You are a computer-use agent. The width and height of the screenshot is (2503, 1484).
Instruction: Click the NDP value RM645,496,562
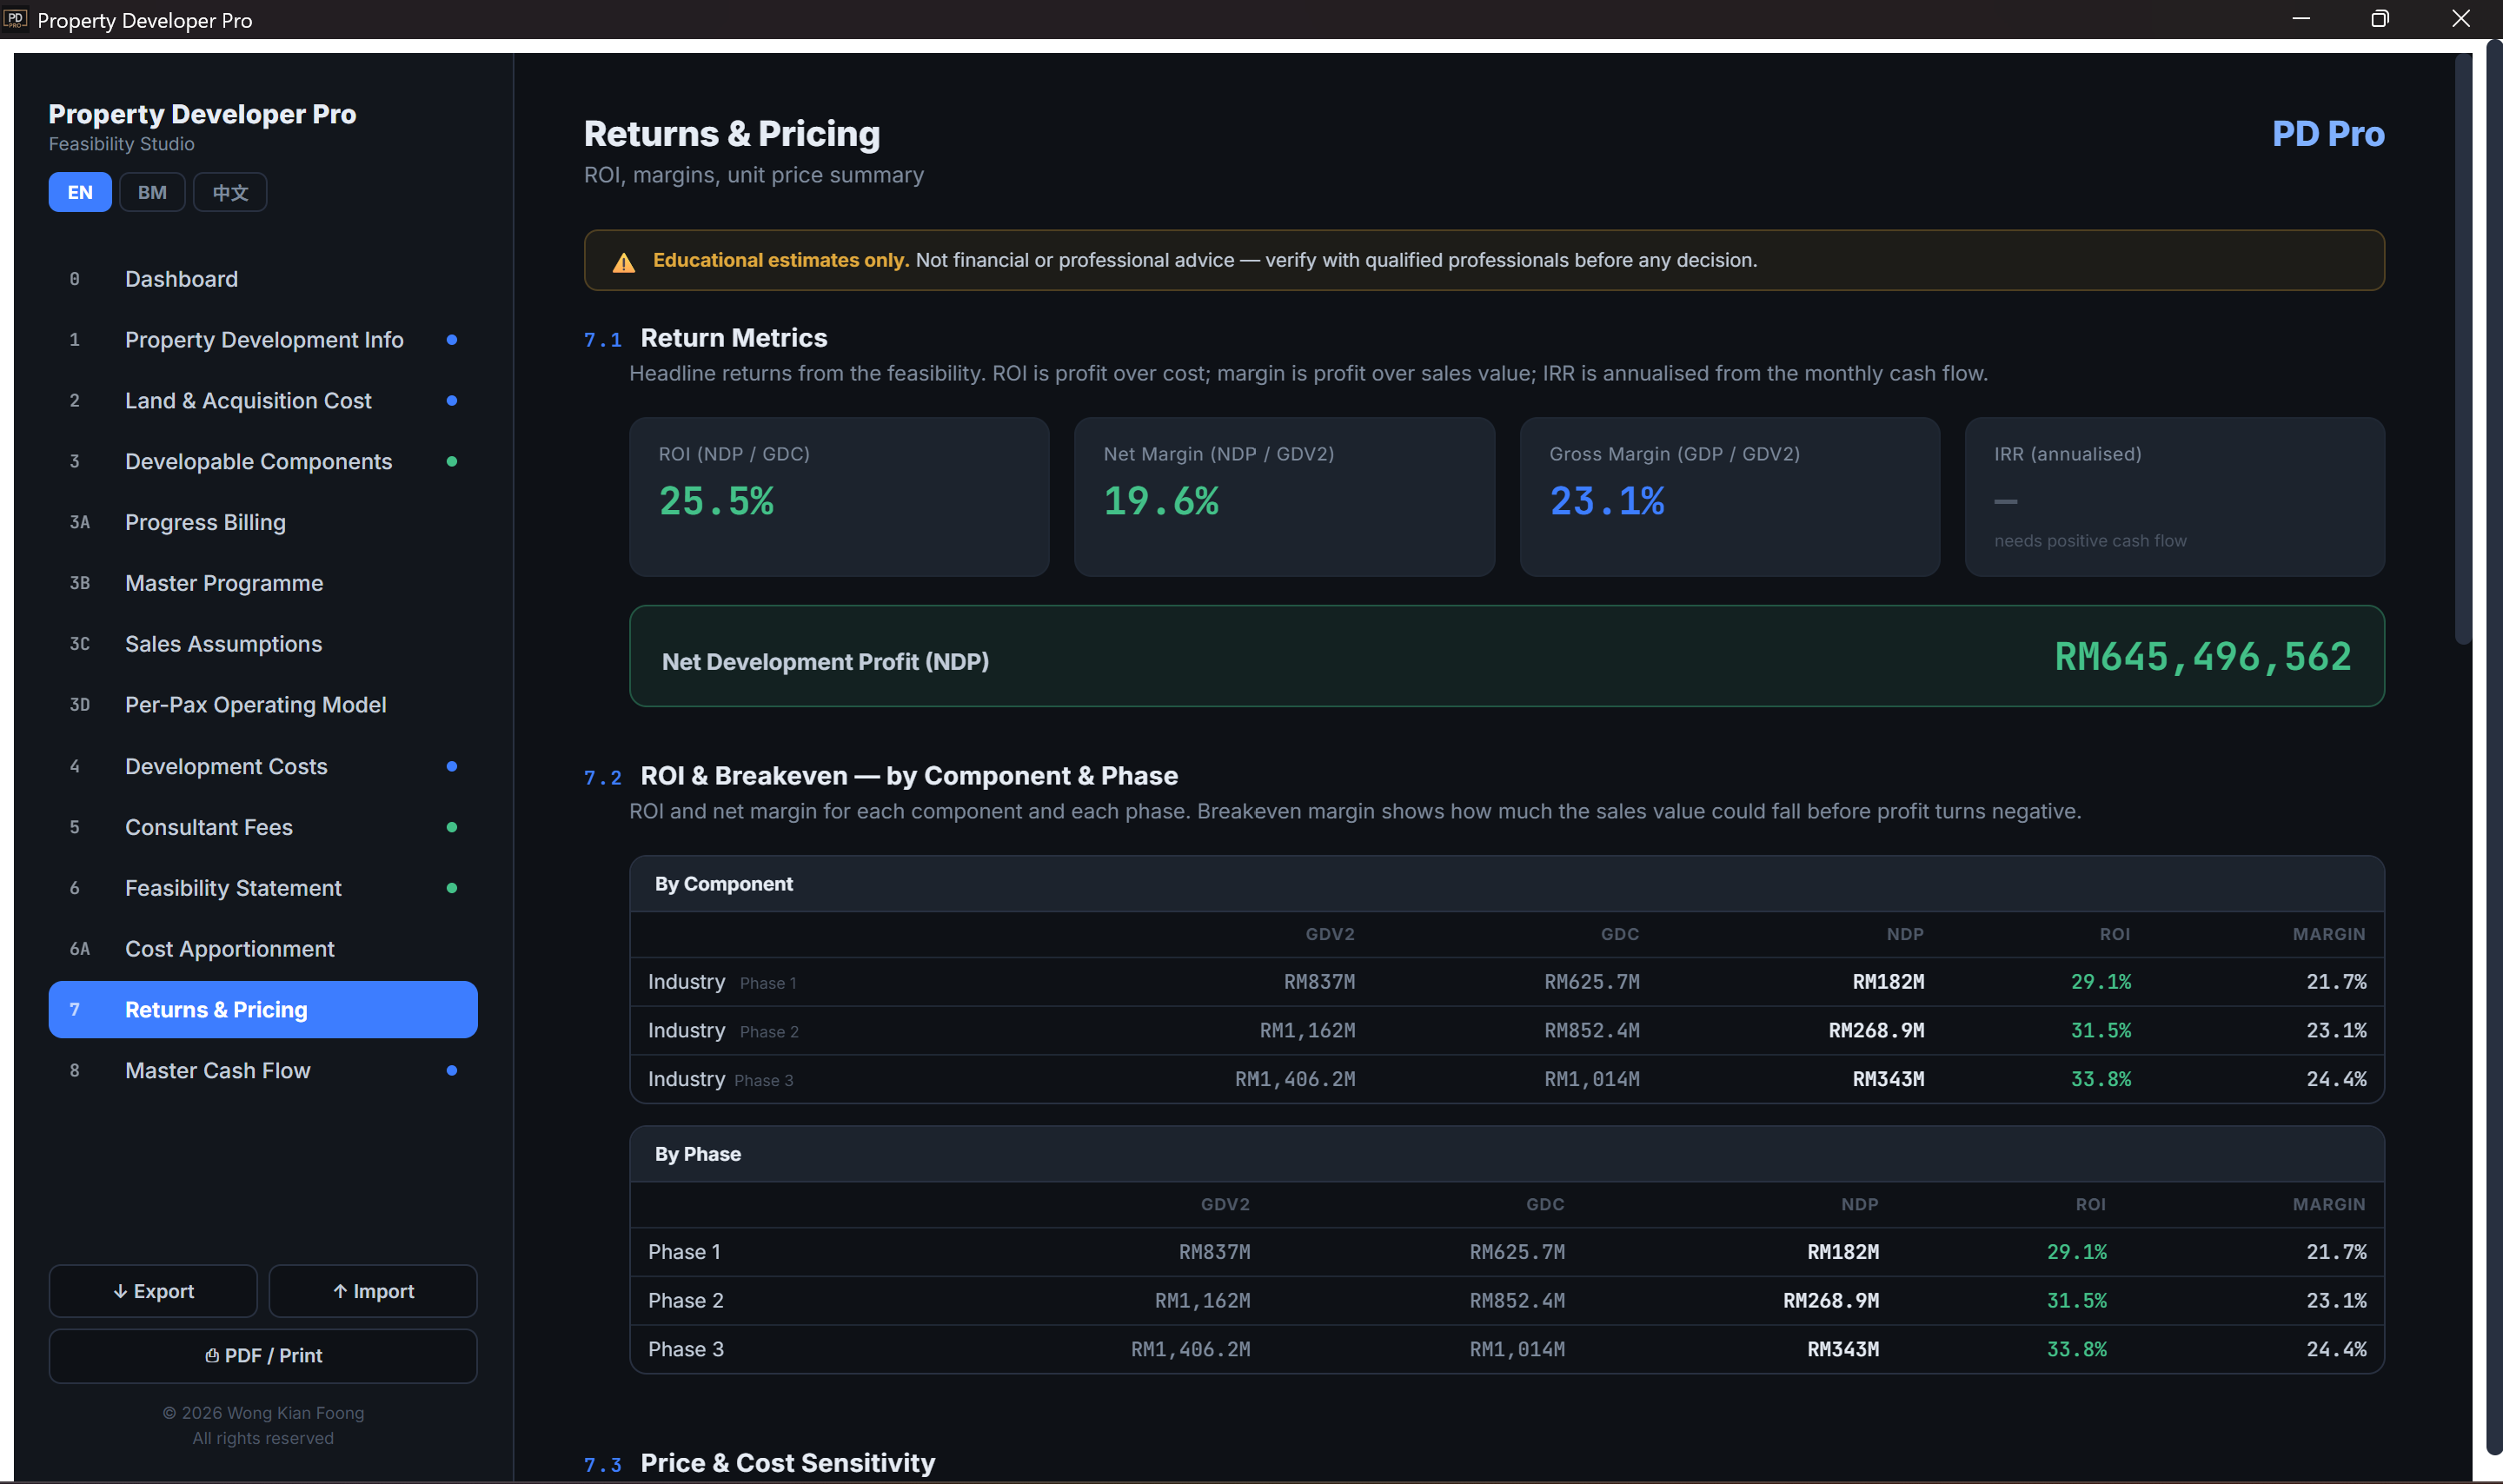pyautogui.click(x=2203, y=657)
